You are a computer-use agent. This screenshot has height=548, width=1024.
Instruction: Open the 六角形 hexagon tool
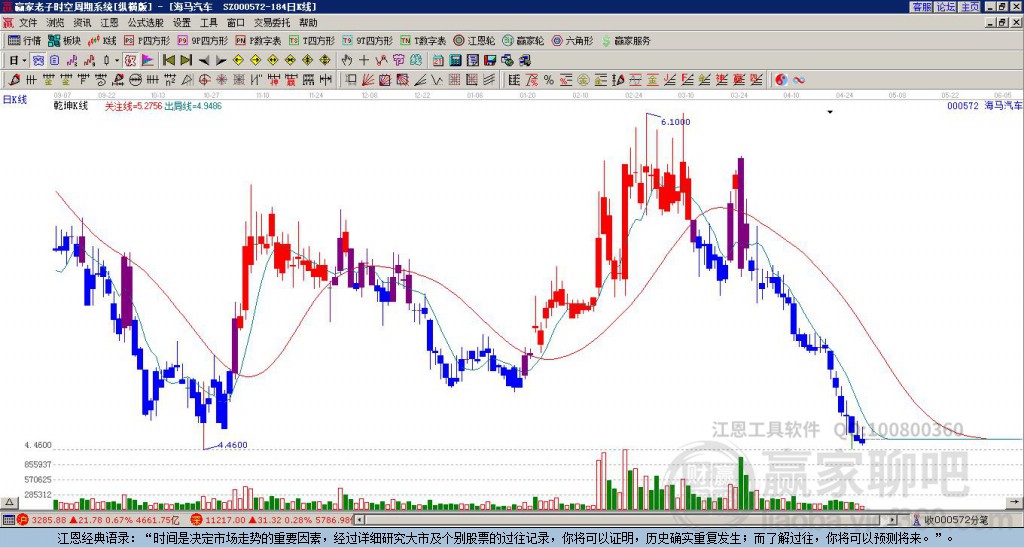click(x=572, y=40)
